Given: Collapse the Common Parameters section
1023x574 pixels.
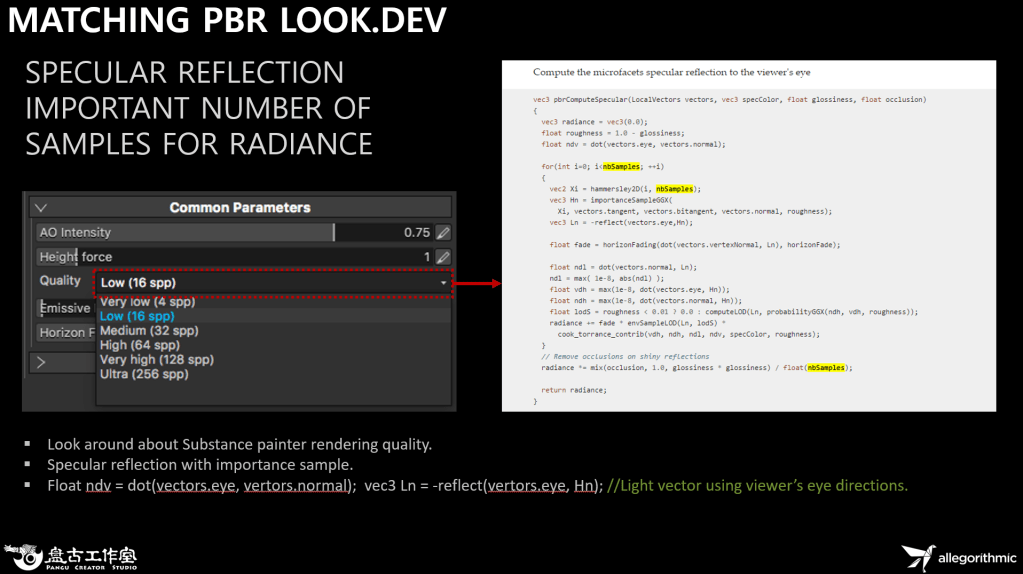Looking at the screenshot, I should [41, 208].
